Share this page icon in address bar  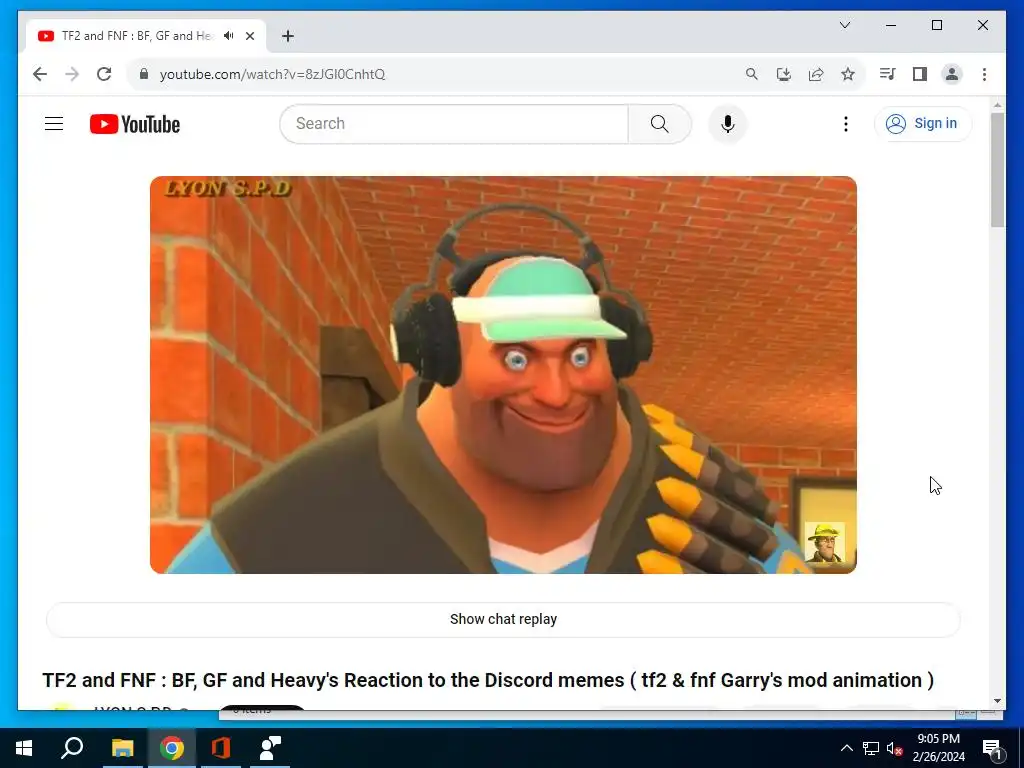pos(816,74)
